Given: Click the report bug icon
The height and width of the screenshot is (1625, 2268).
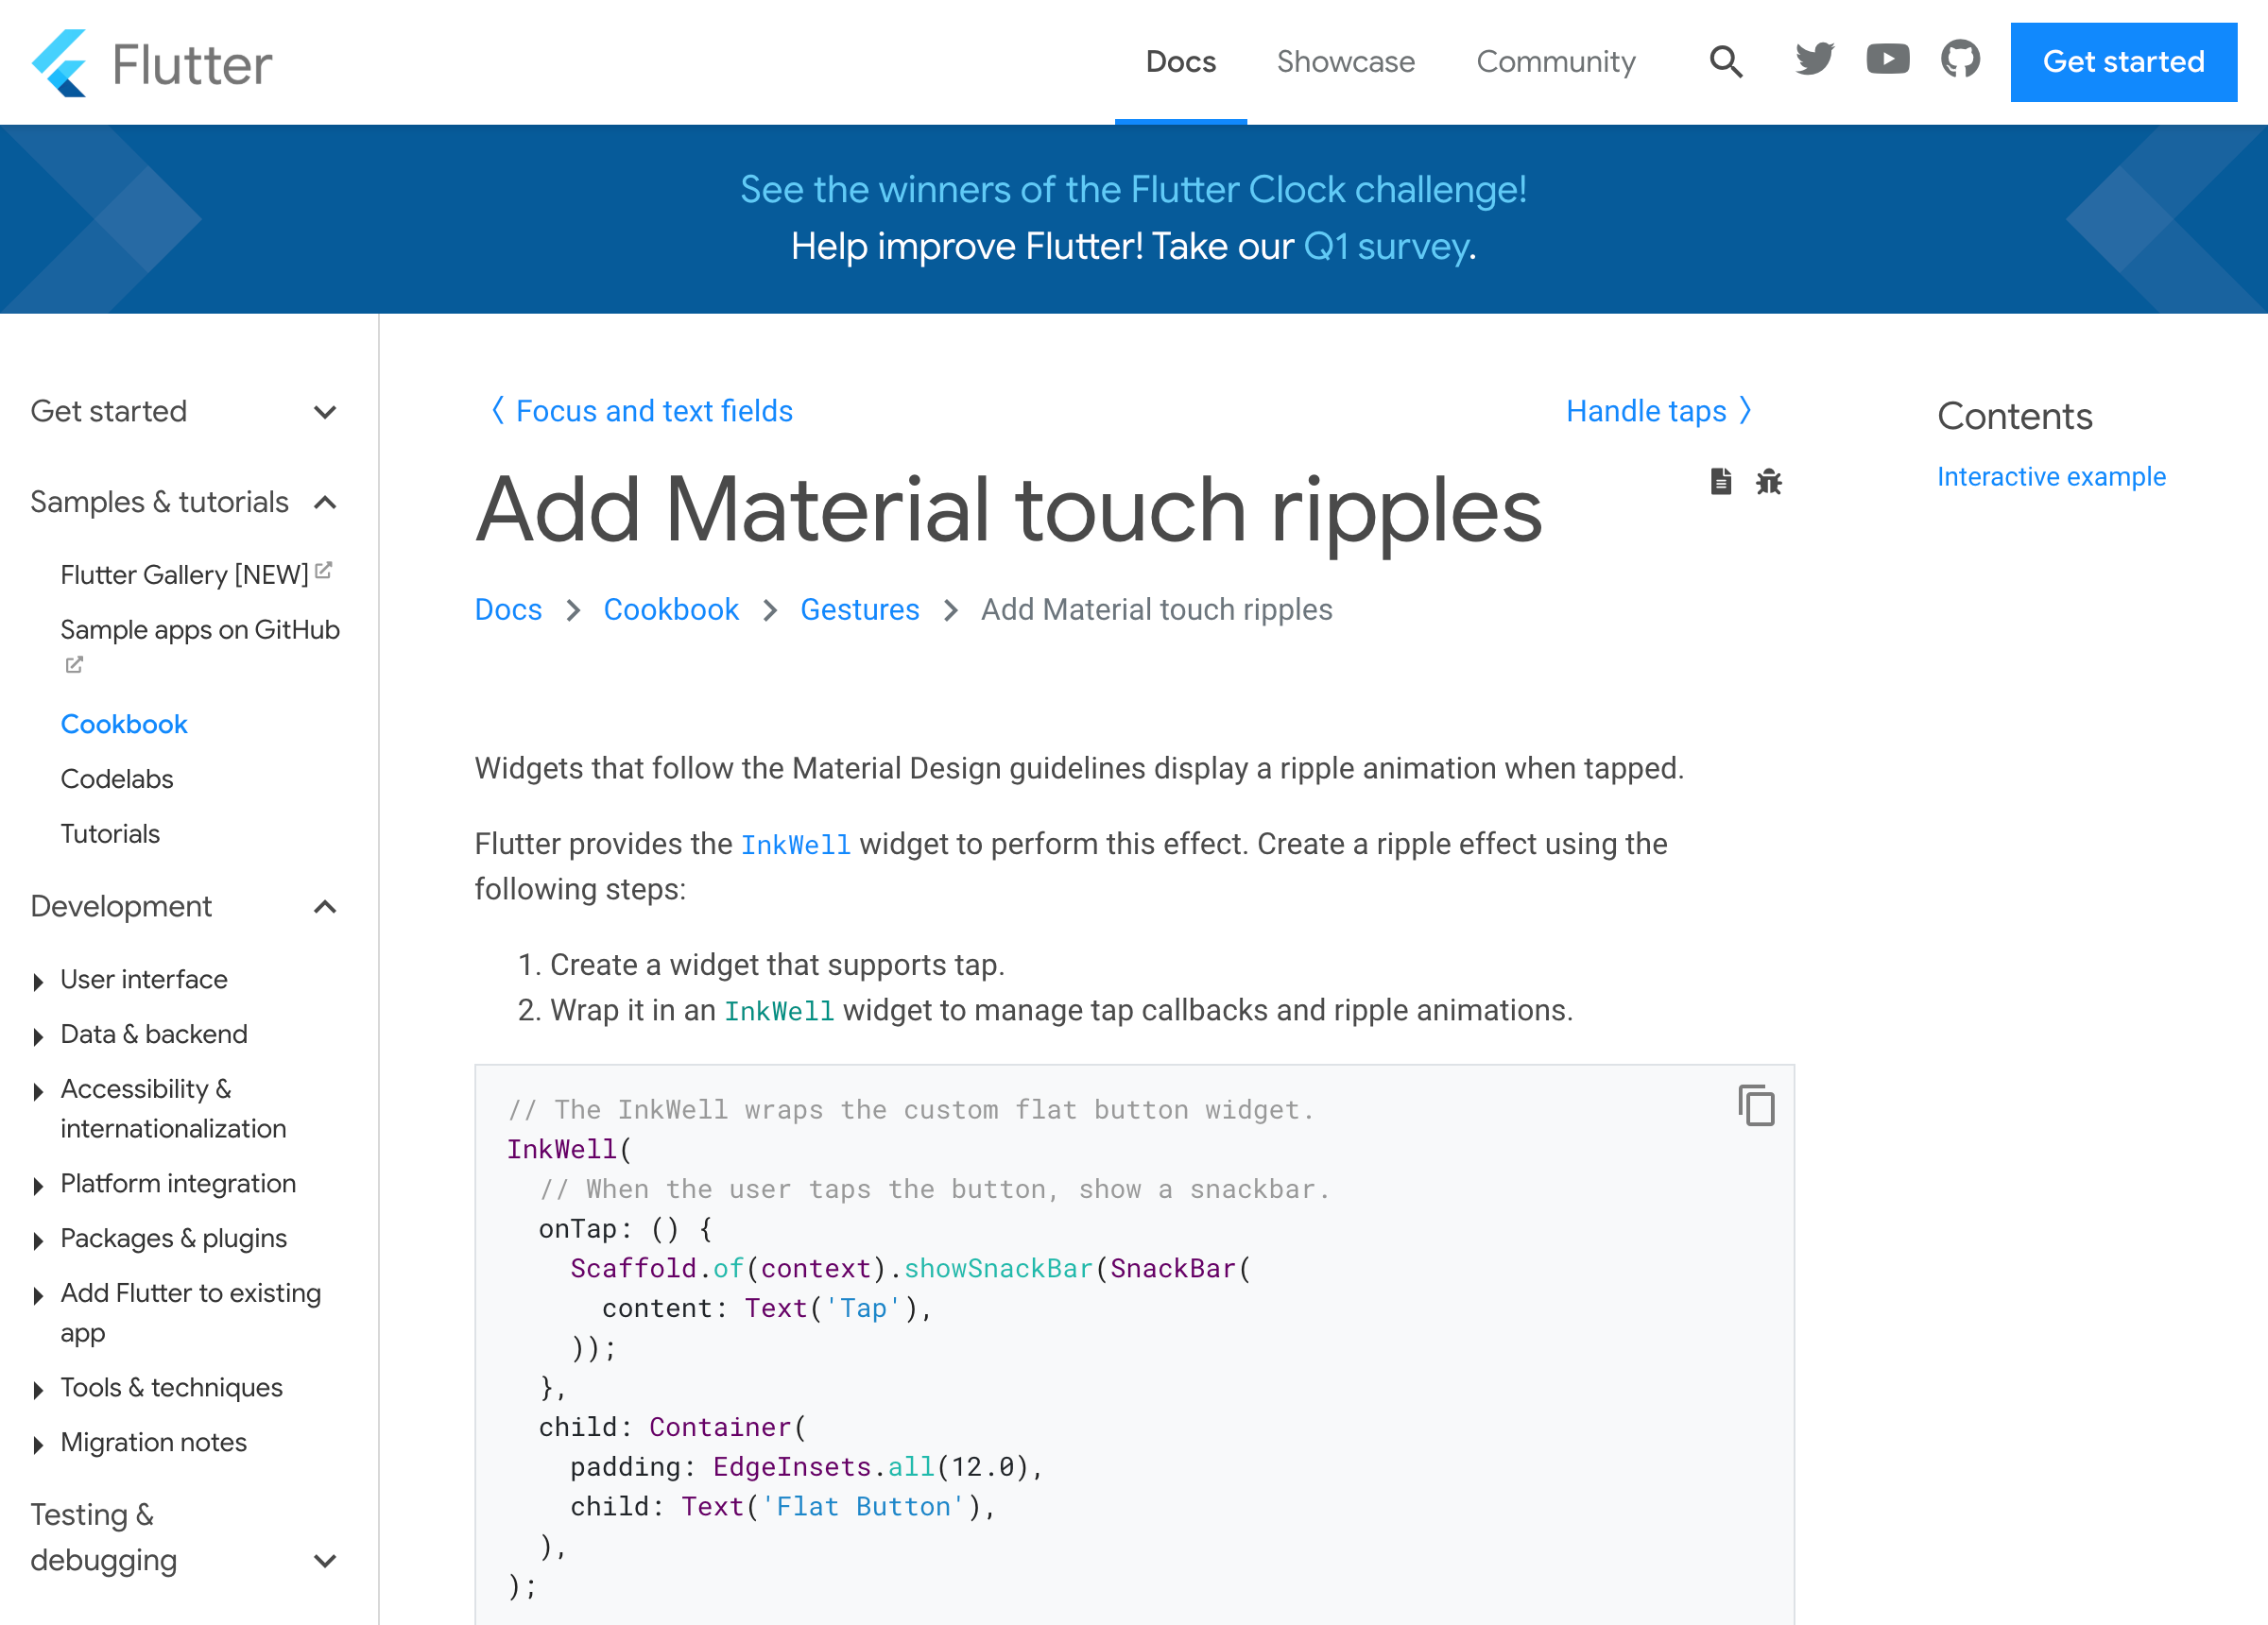Looking at the screenshot, I should (x=1768, y=482).
